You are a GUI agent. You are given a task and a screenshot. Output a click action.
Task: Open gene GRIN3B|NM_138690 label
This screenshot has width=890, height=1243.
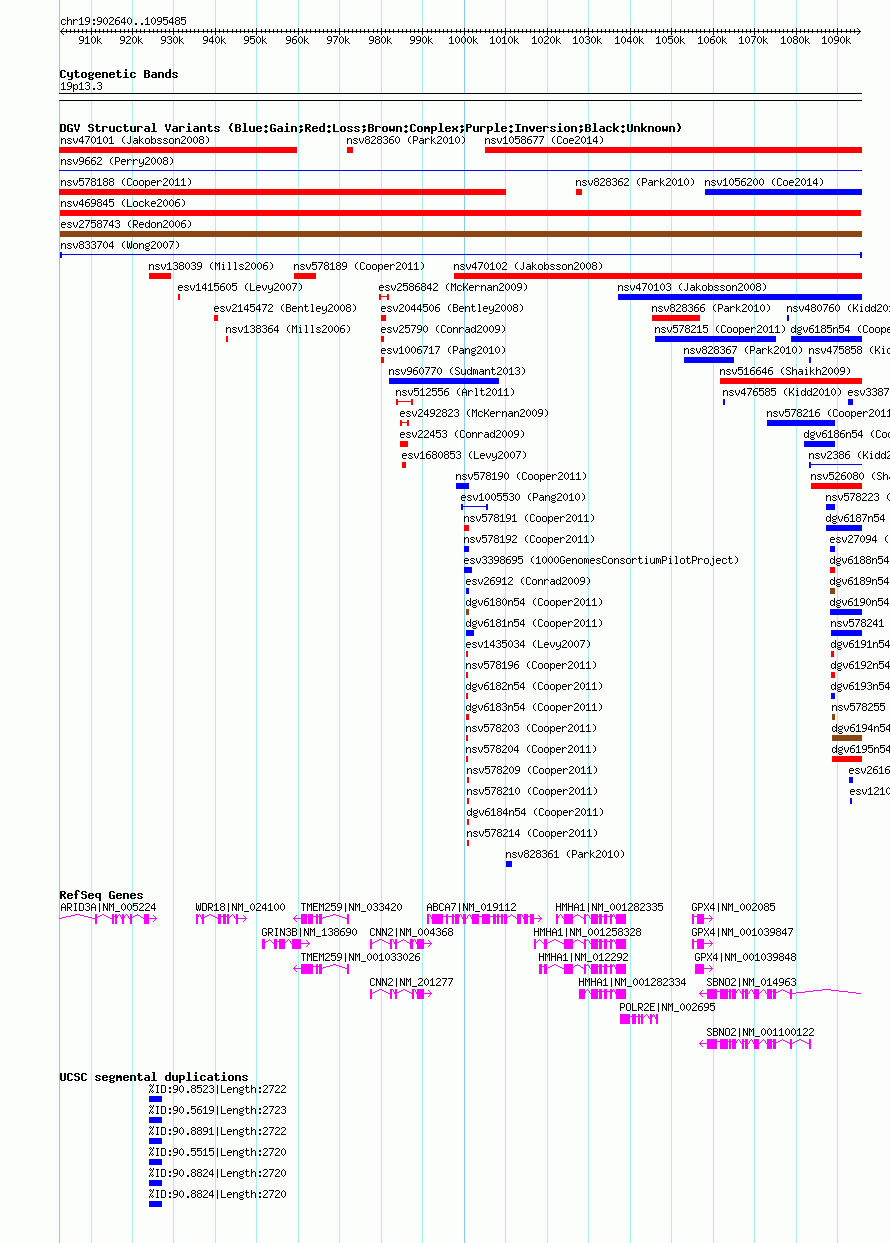coord(310,932)
